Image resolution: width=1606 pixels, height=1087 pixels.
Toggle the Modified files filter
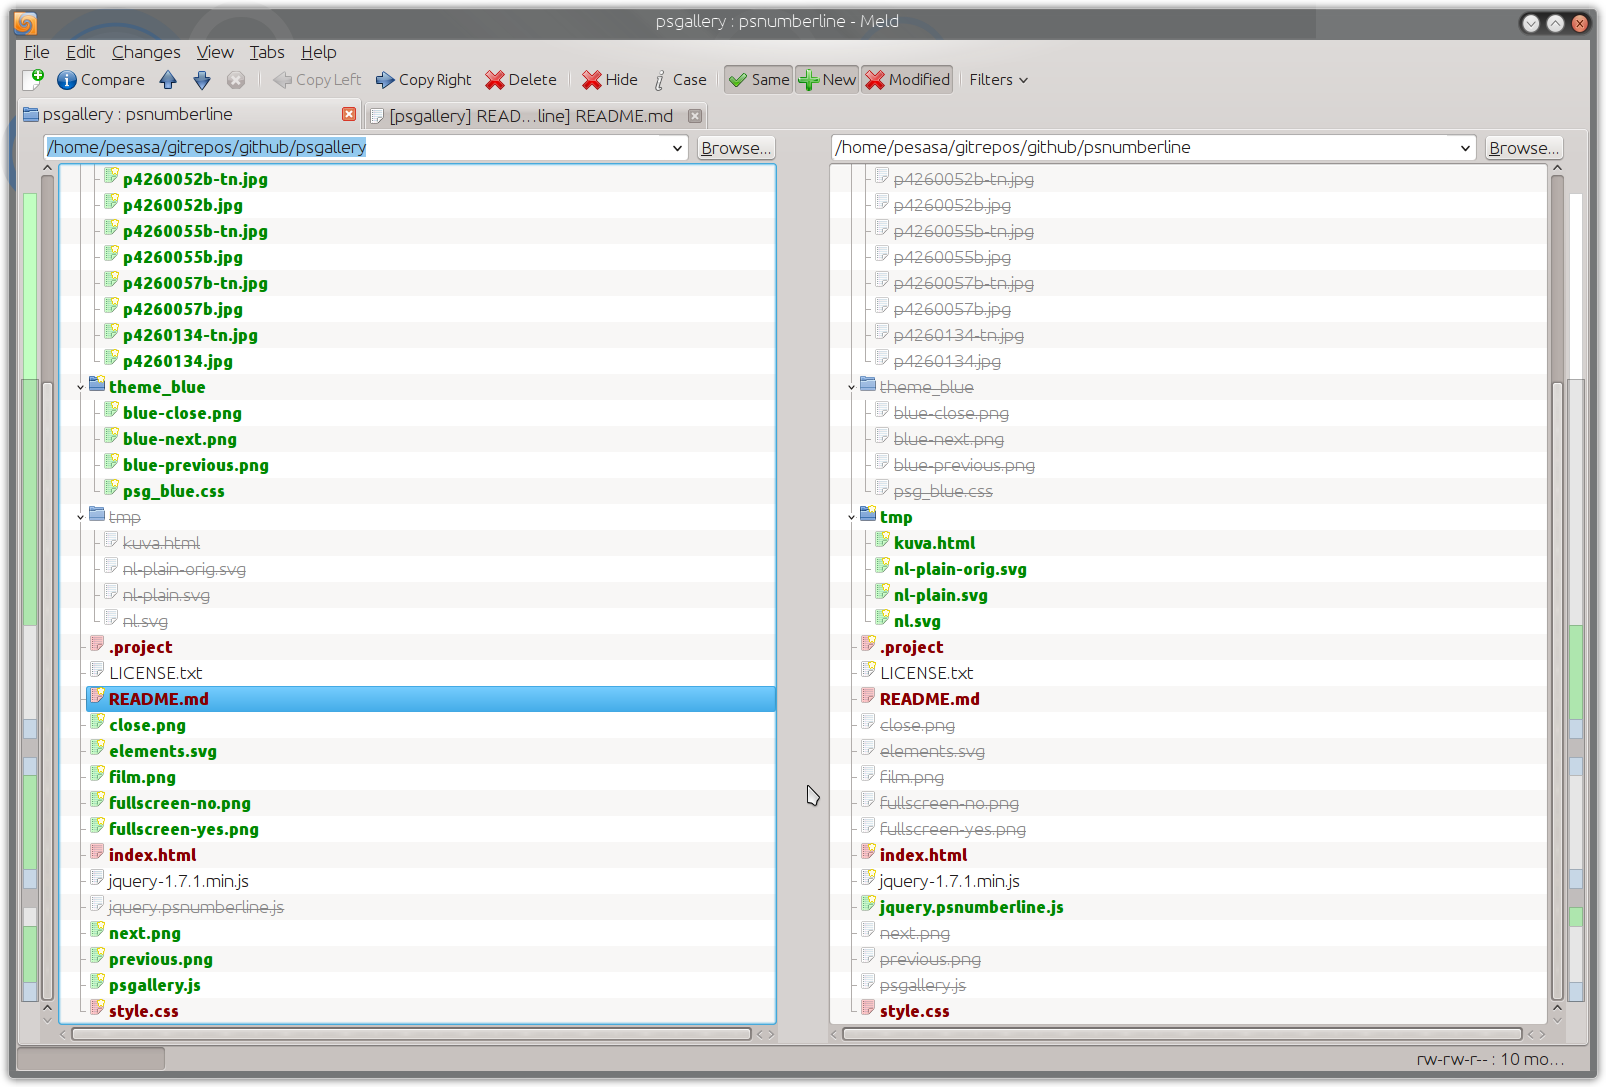[908, 80]
